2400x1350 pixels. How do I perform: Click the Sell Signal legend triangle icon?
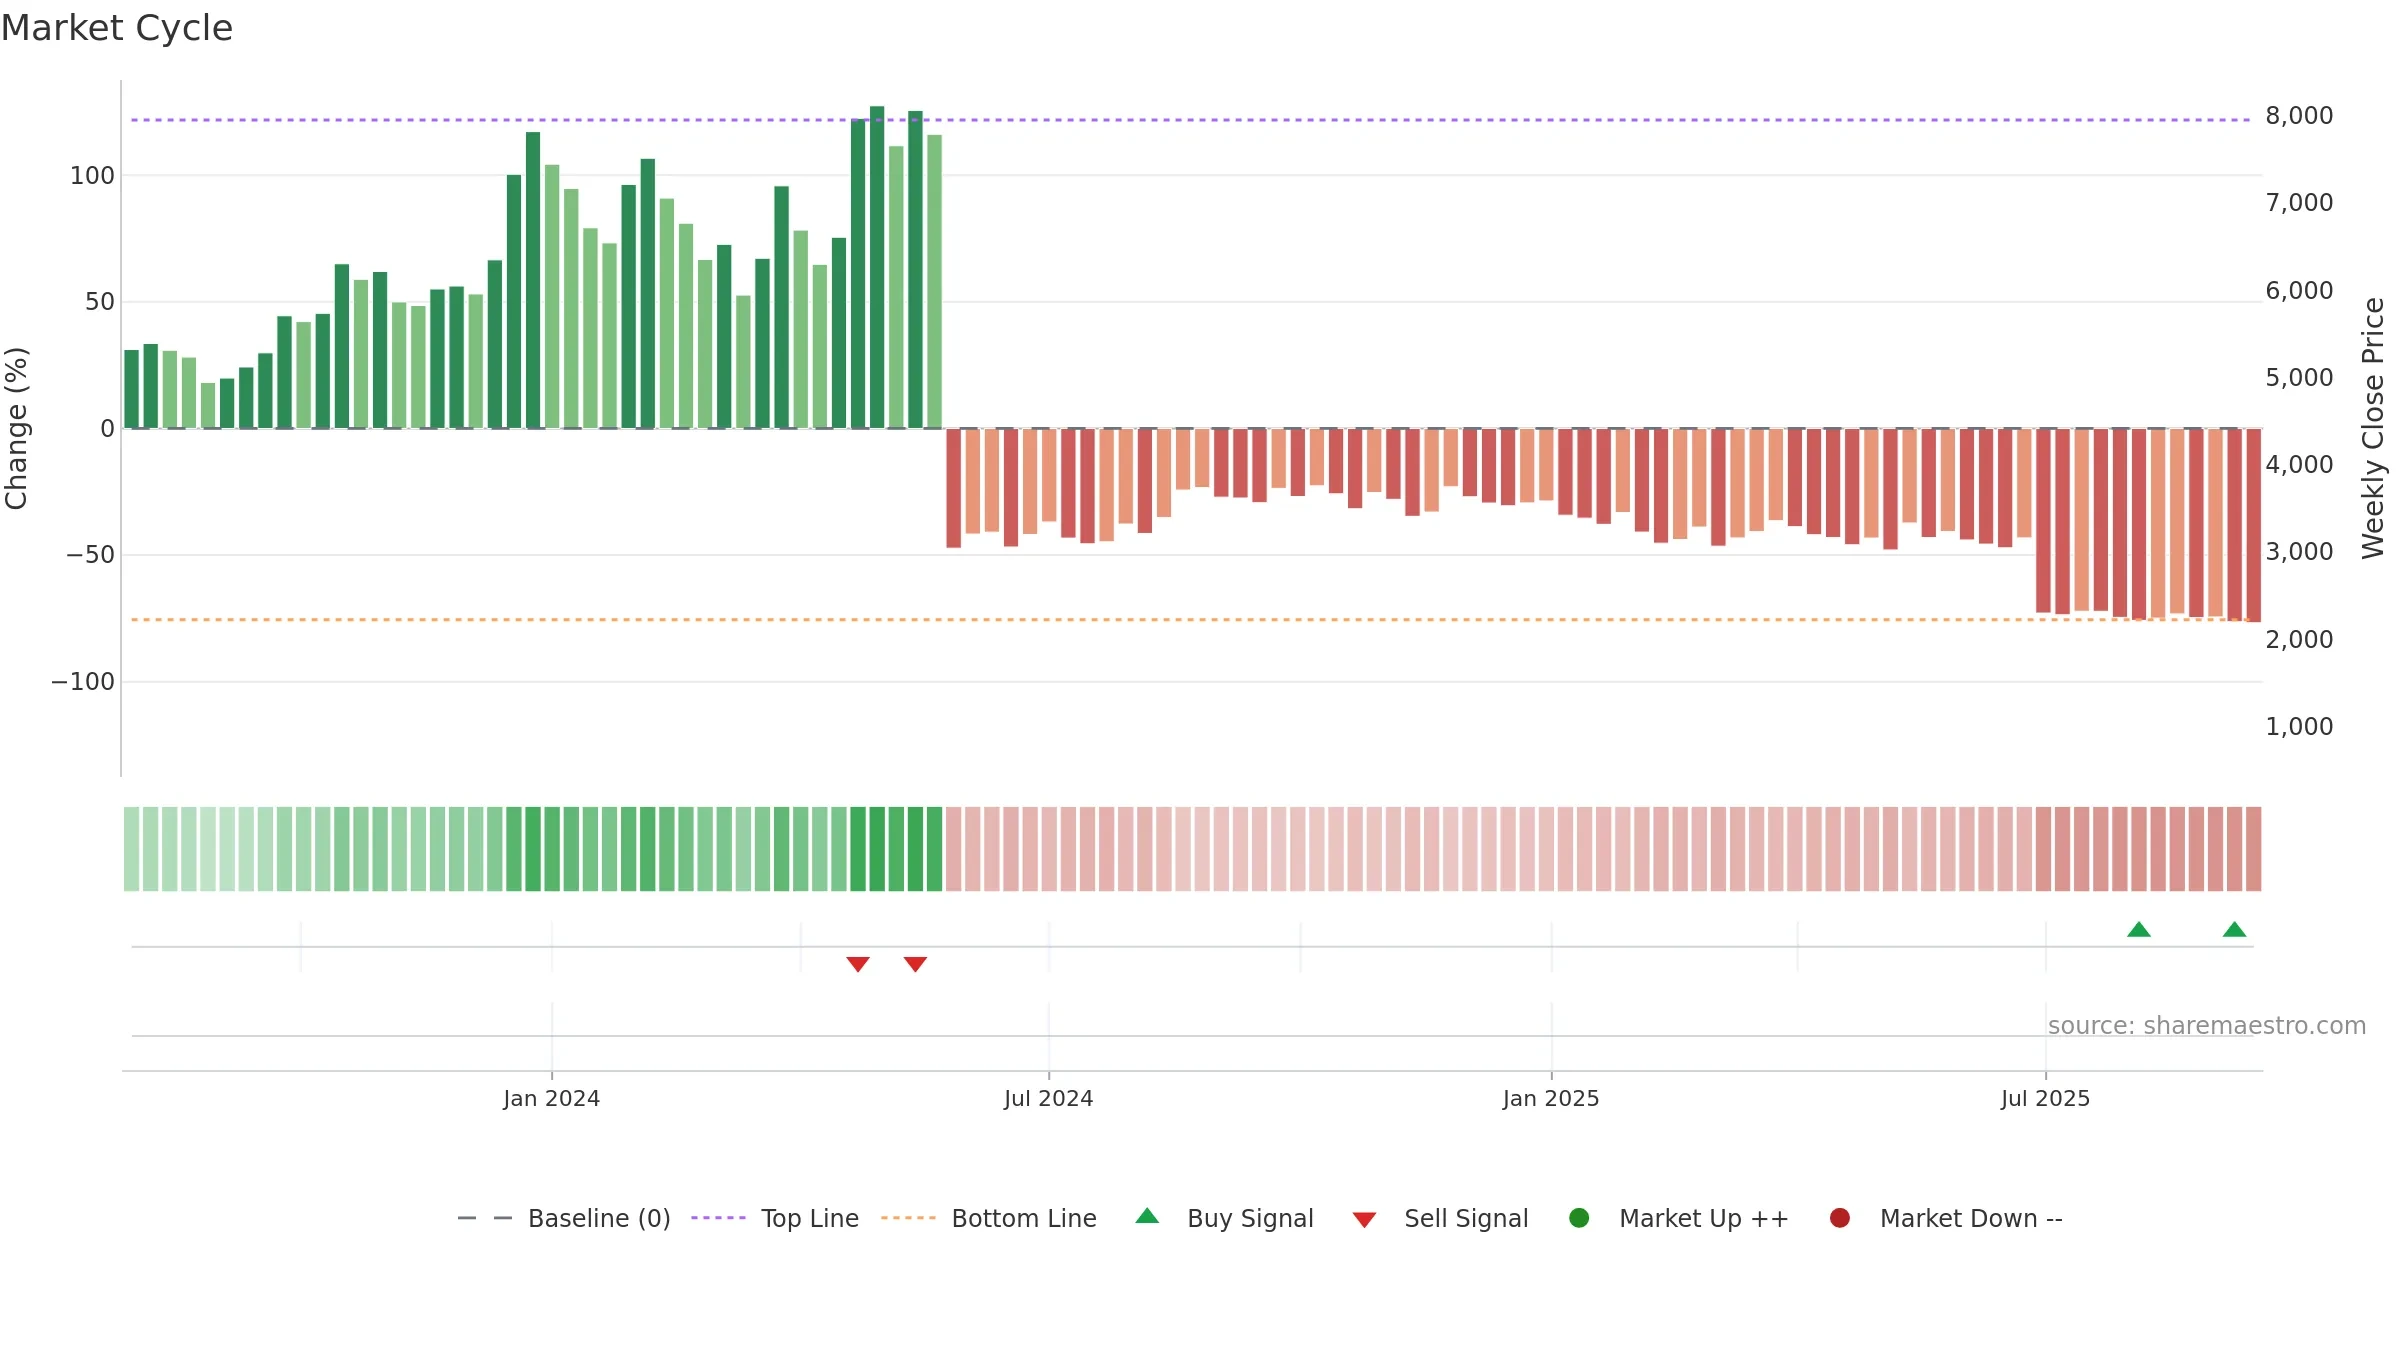coord(1364,1220)
